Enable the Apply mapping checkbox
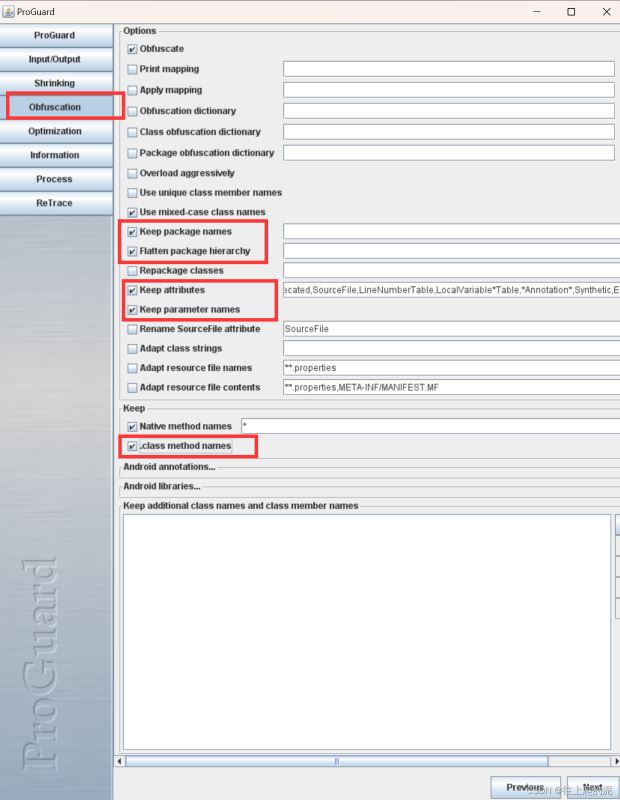 pyautogui.click(x=132, y=90)
